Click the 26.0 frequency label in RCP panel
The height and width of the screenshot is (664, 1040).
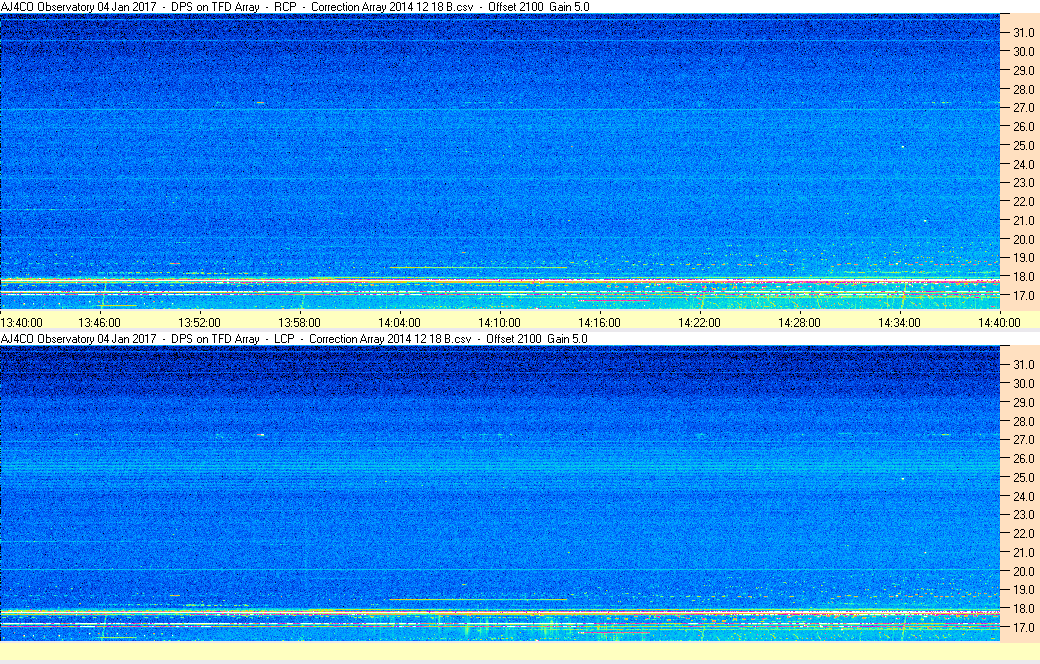(1023, 127)
